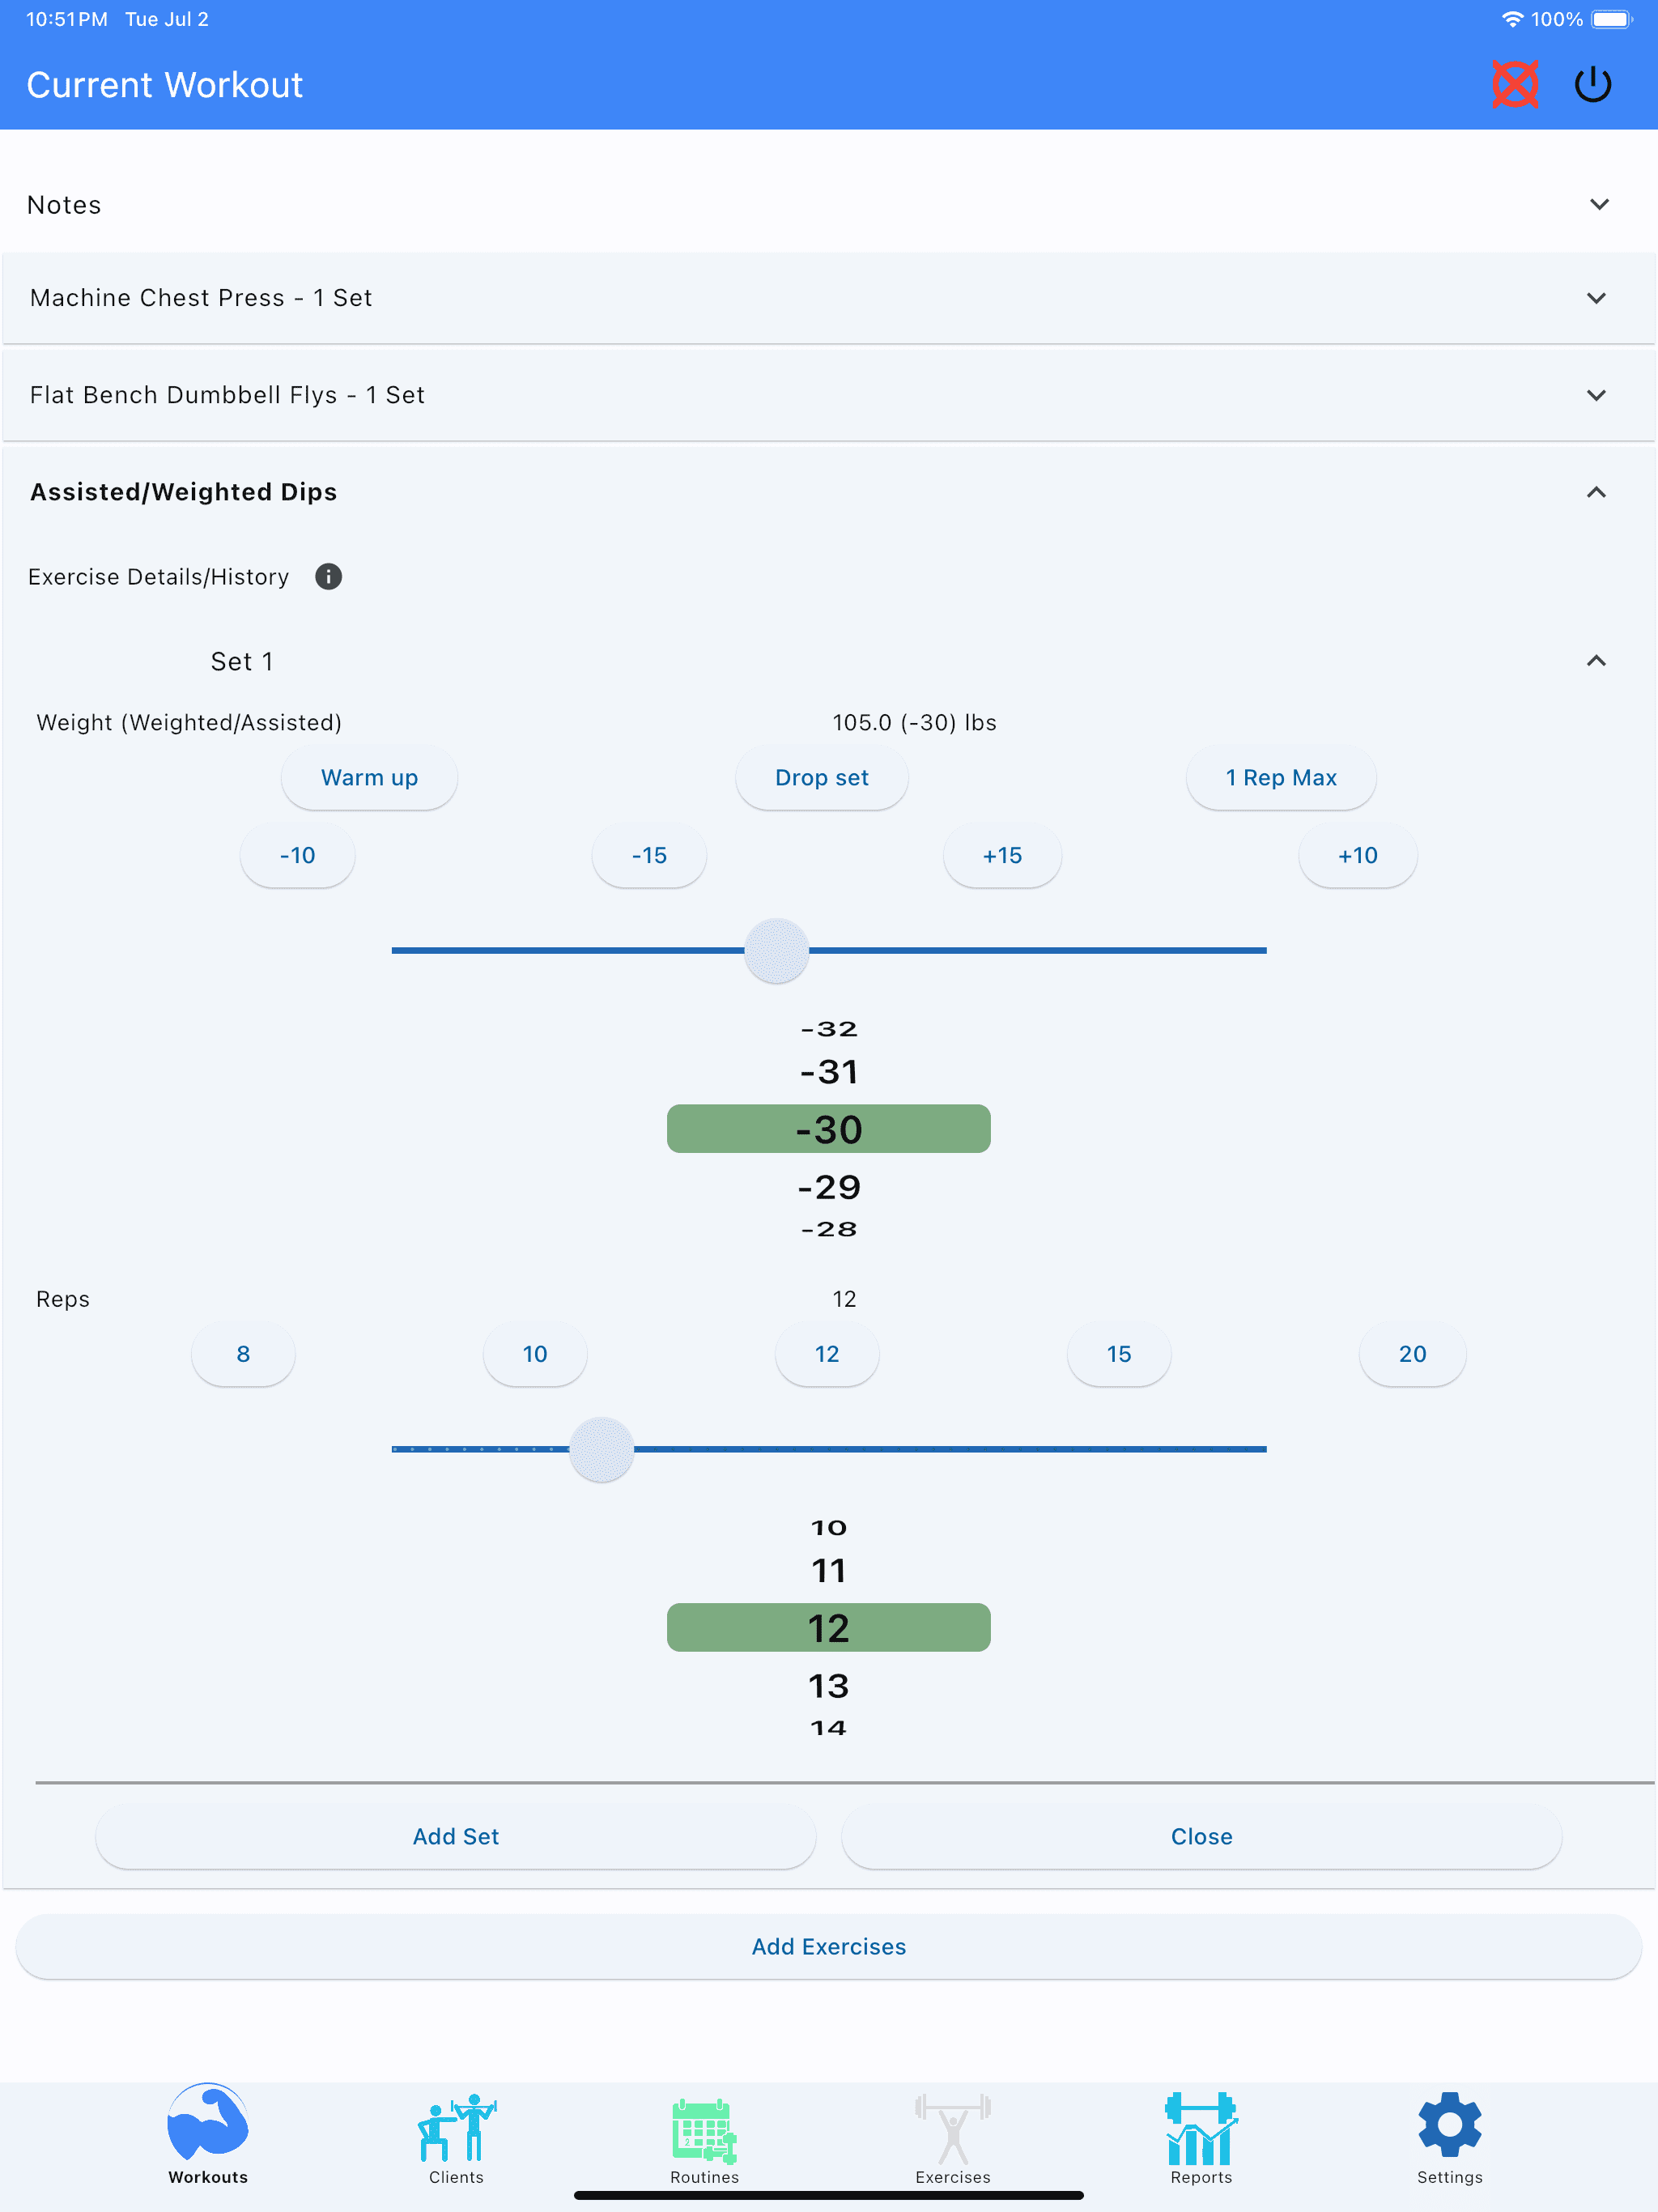Tap the weight increment +15 button
This screenshot has width=1658, height=2212.
pyautogui.click(x=1003, y=855)
